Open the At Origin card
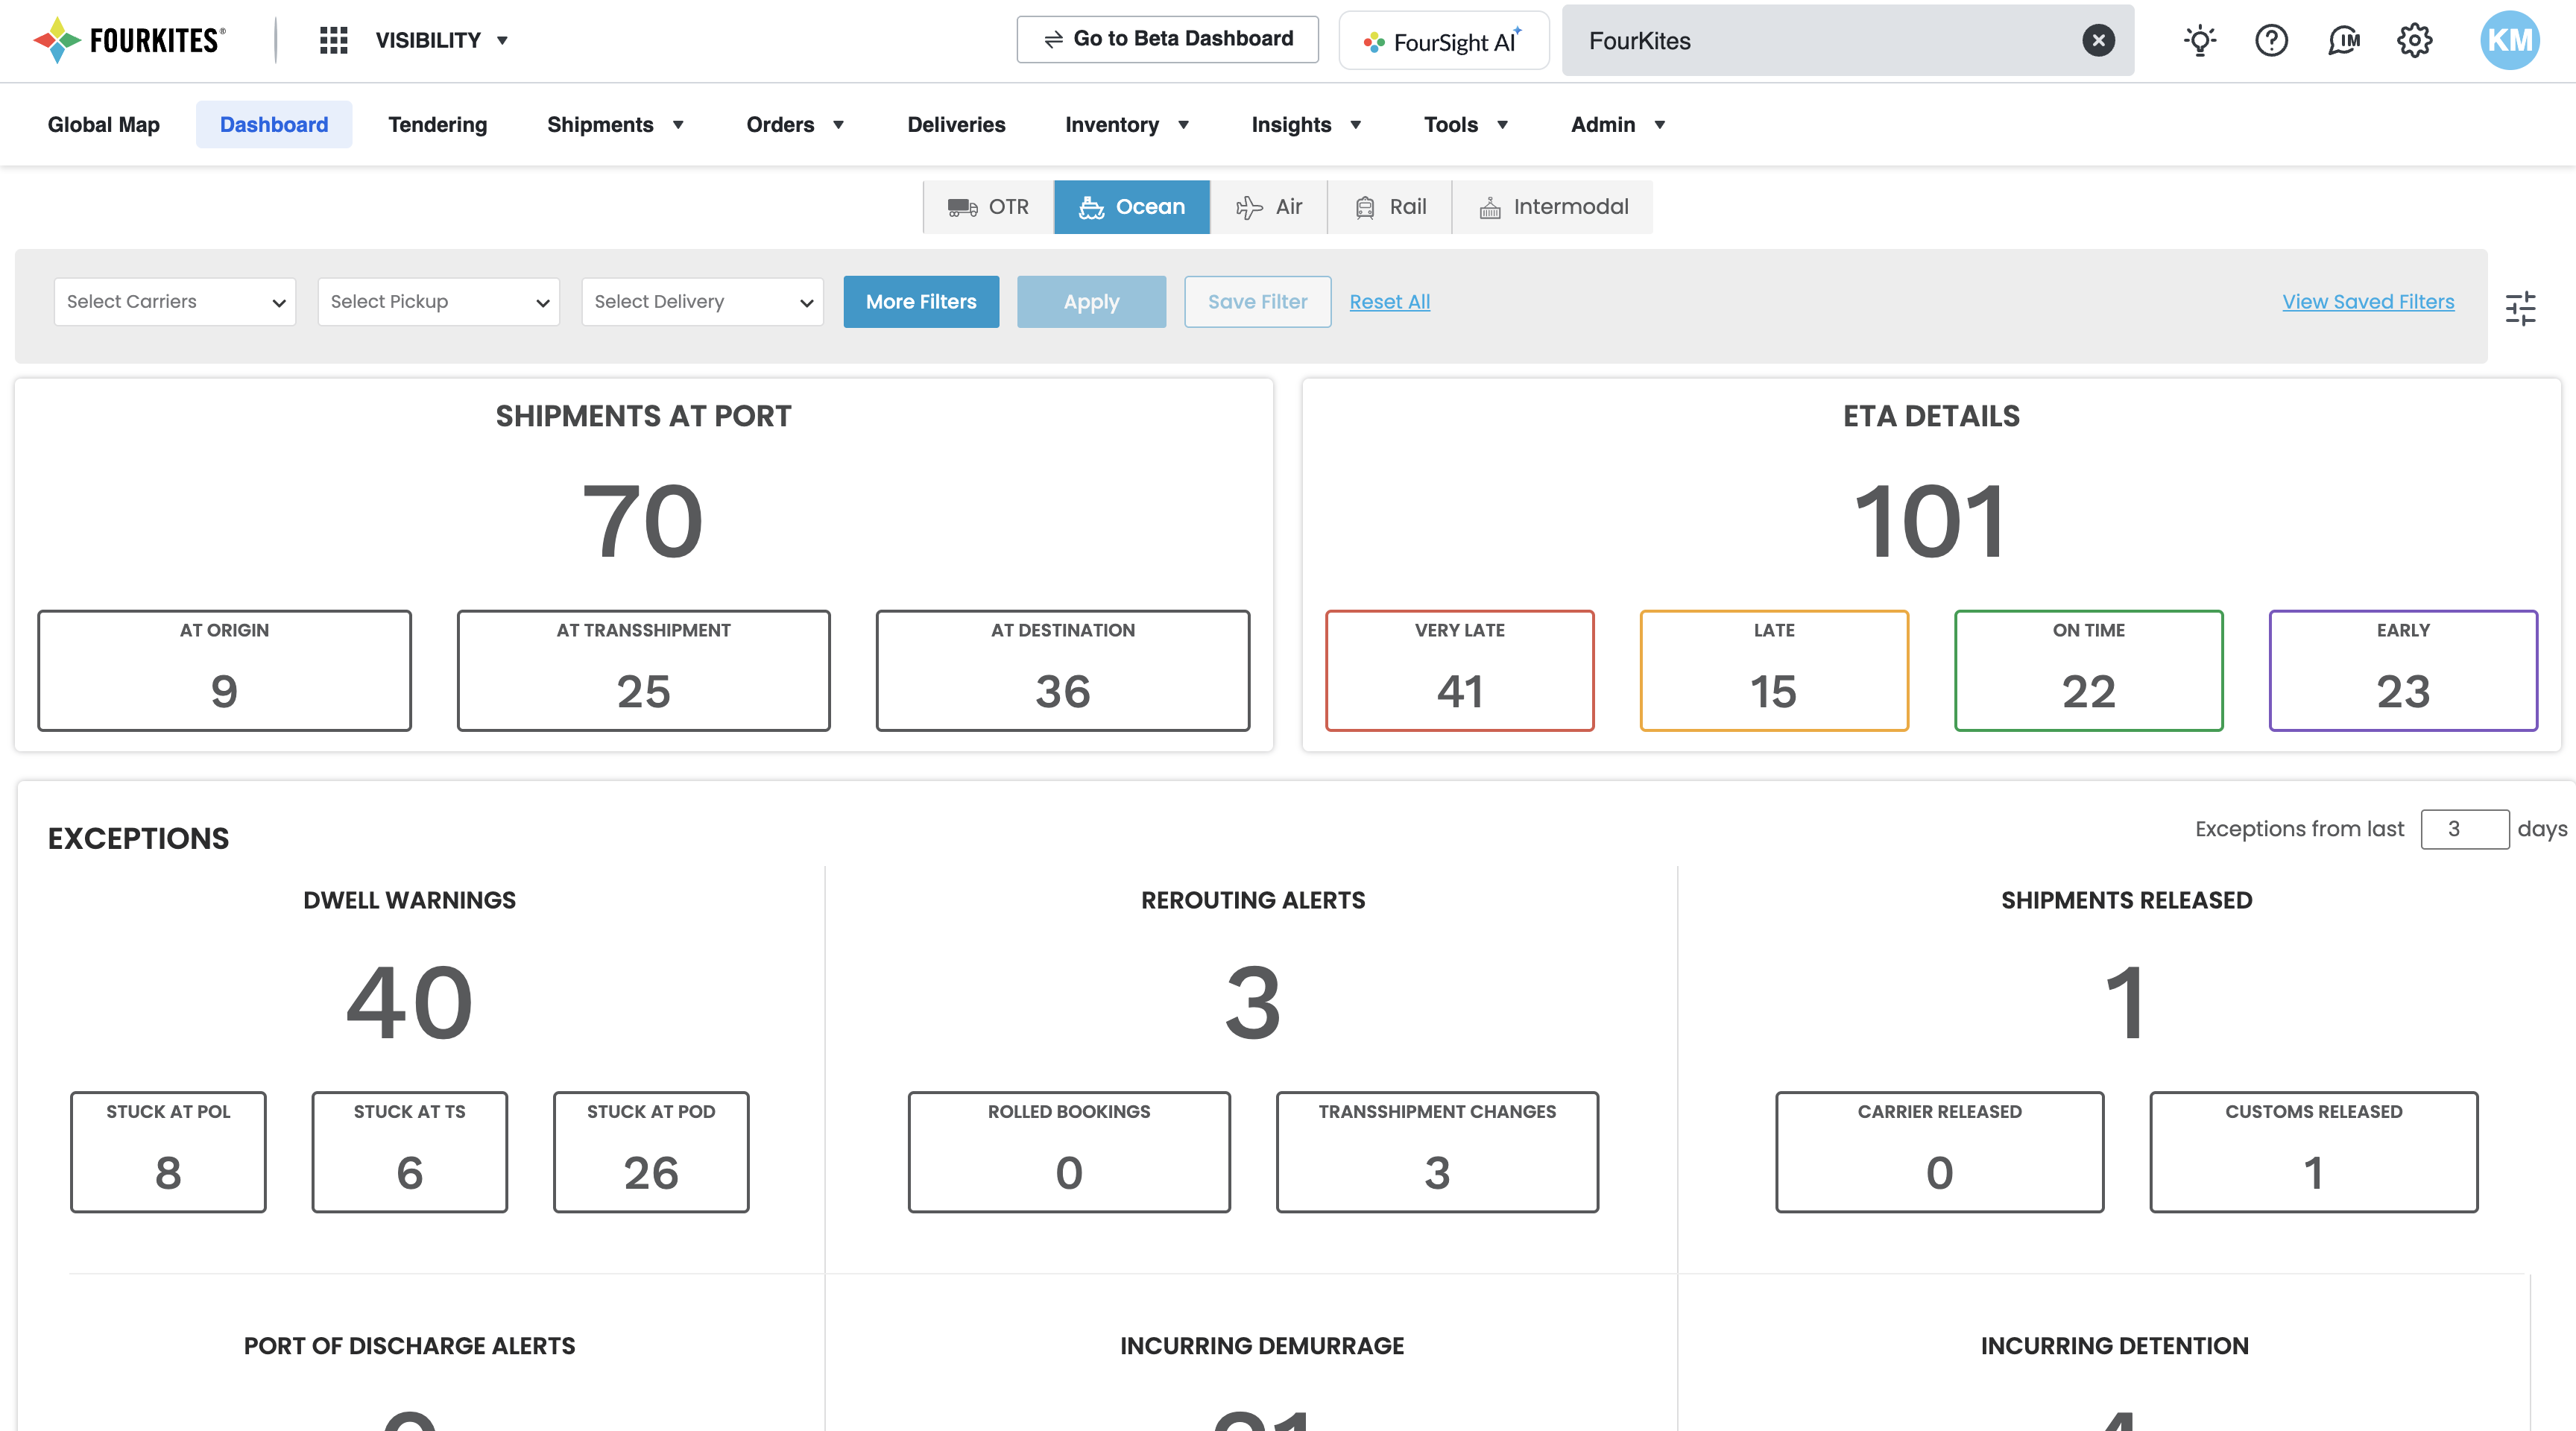The height and width of the screenshot is (1431, 2576). [224, 670]
